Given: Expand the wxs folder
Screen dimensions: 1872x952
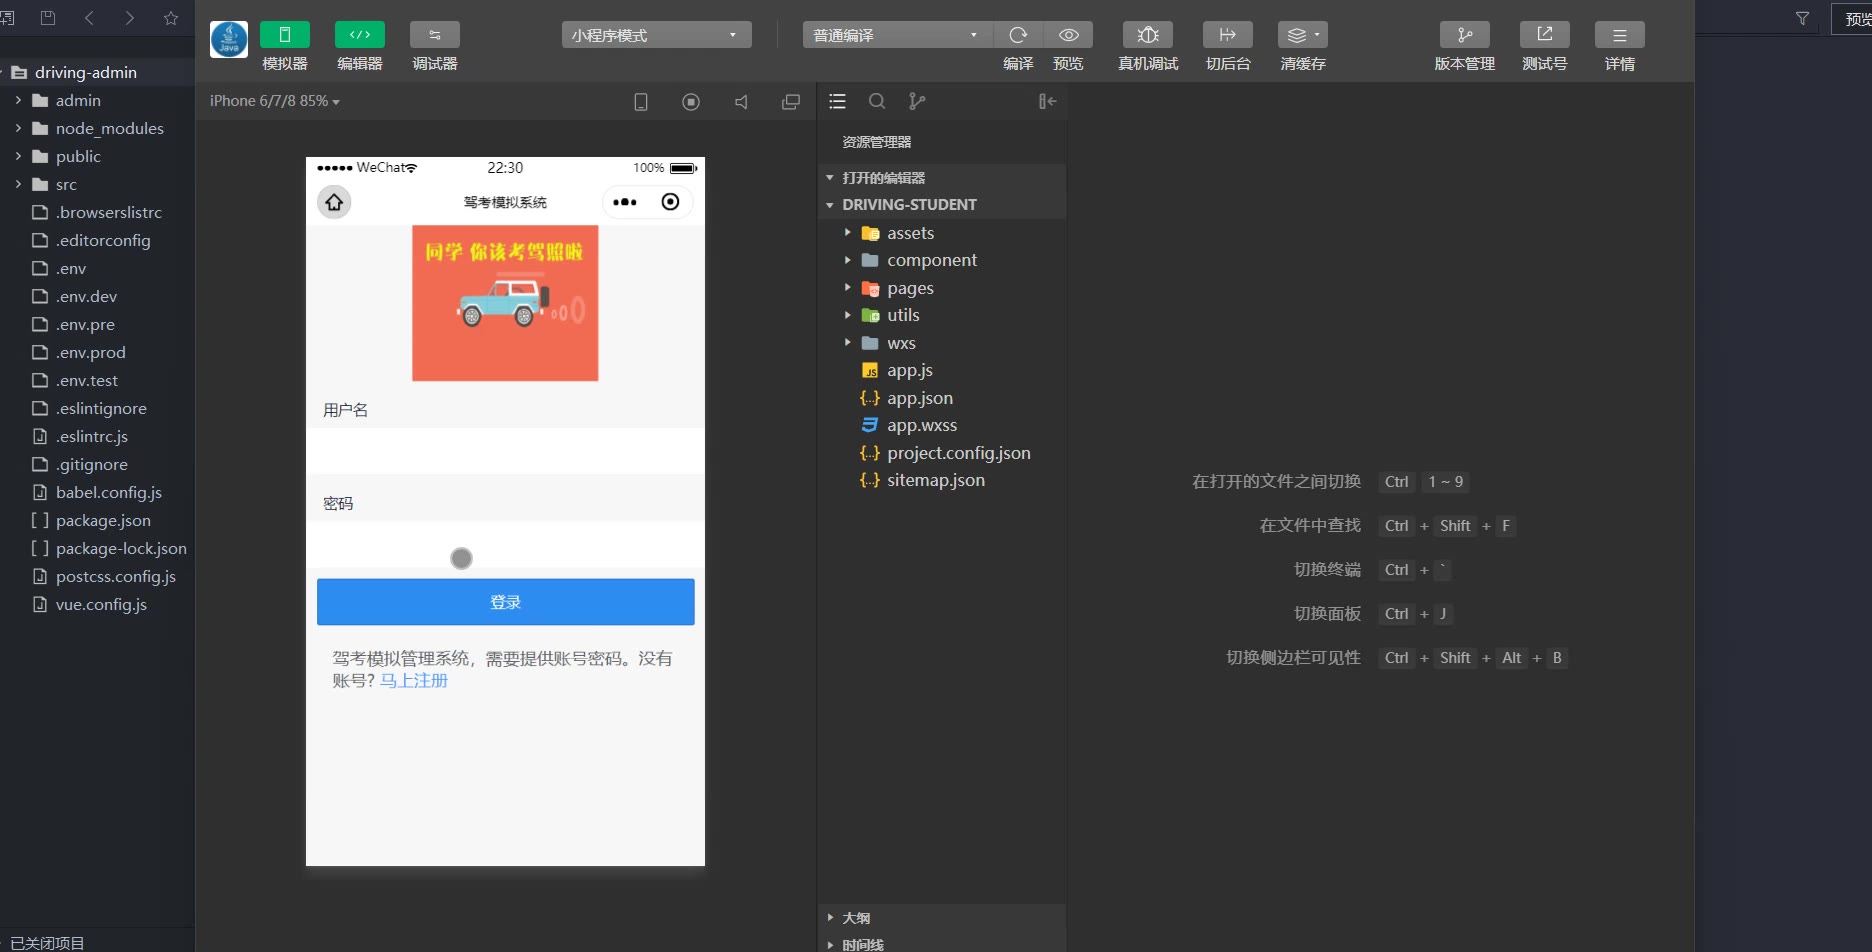Looking at the screenshot, I should pos(942,343).
